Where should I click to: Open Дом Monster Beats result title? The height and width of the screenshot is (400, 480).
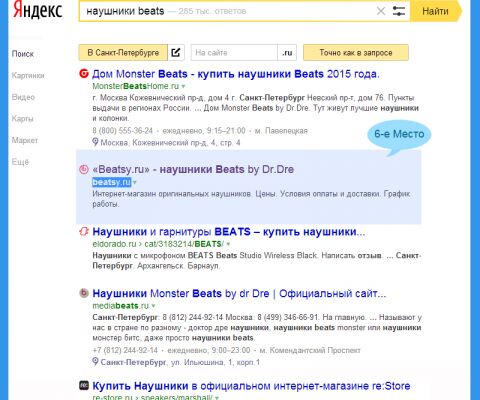click(236, 74)
